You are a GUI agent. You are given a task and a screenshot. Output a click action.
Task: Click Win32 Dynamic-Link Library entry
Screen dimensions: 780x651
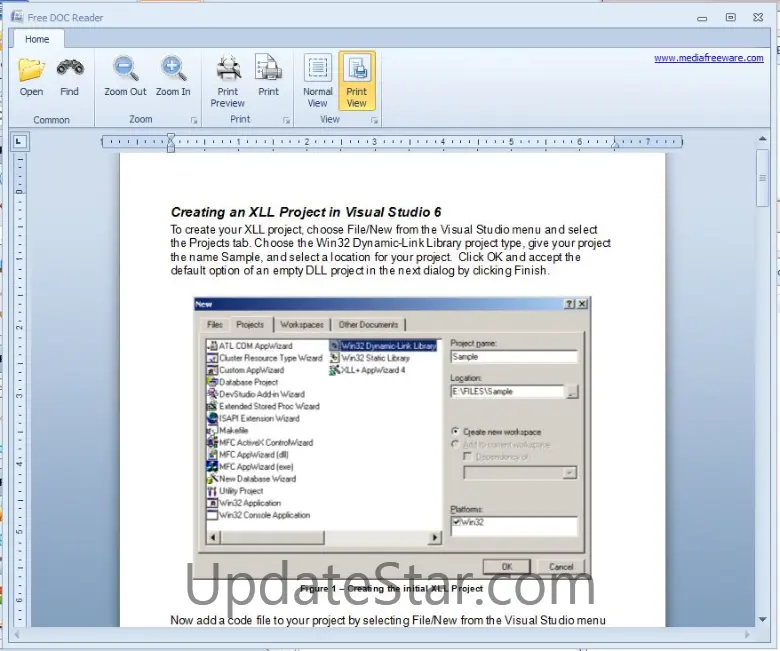tap(383, 346)
